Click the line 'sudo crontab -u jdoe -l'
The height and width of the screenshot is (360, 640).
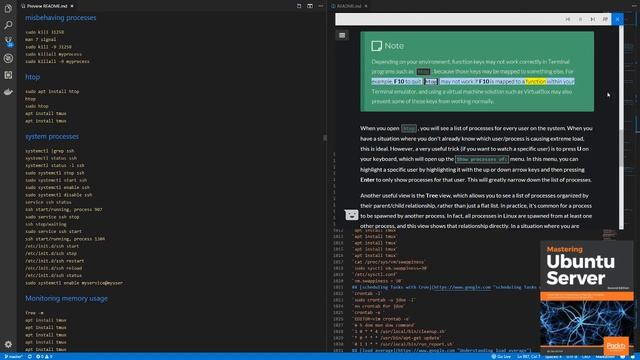click(x=384, y=300)
